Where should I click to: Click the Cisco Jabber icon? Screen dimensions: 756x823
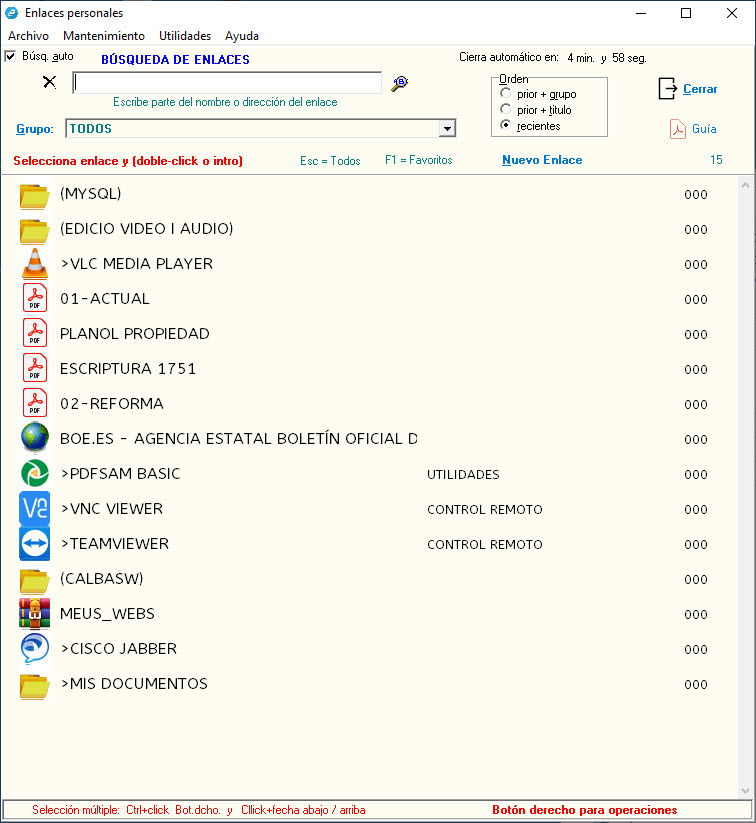tap(35, 648)
